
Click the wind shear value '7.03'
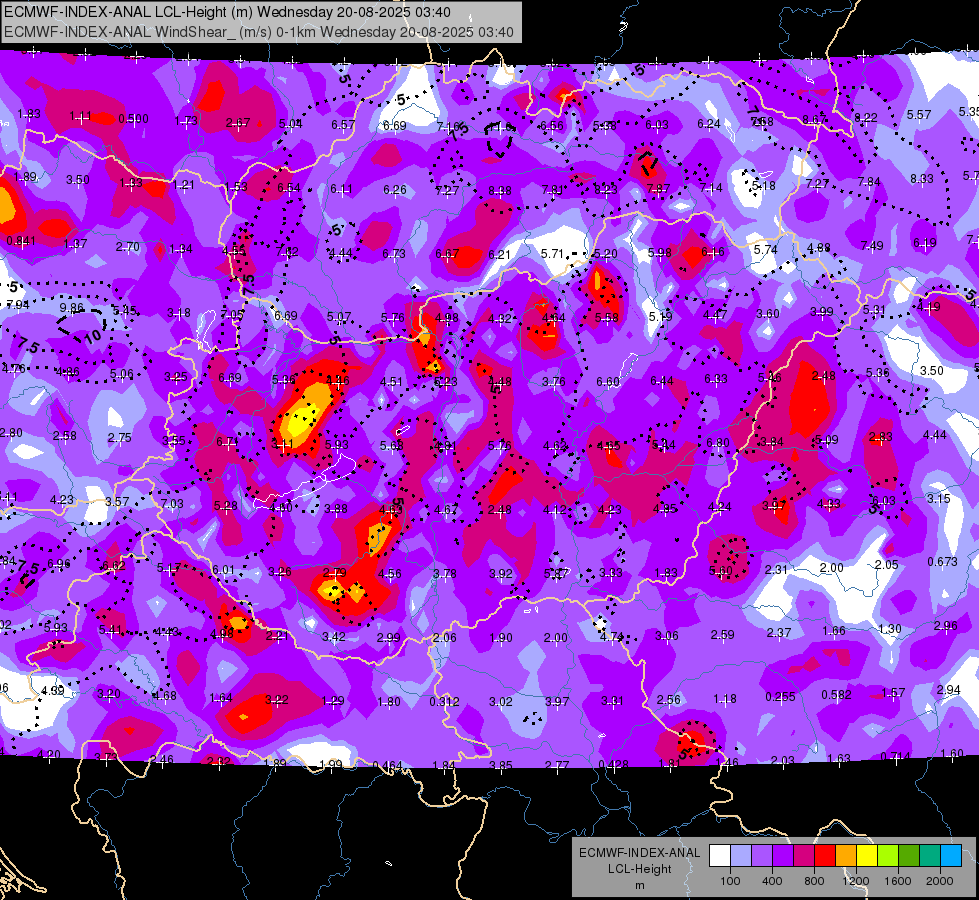click(172, 503)
